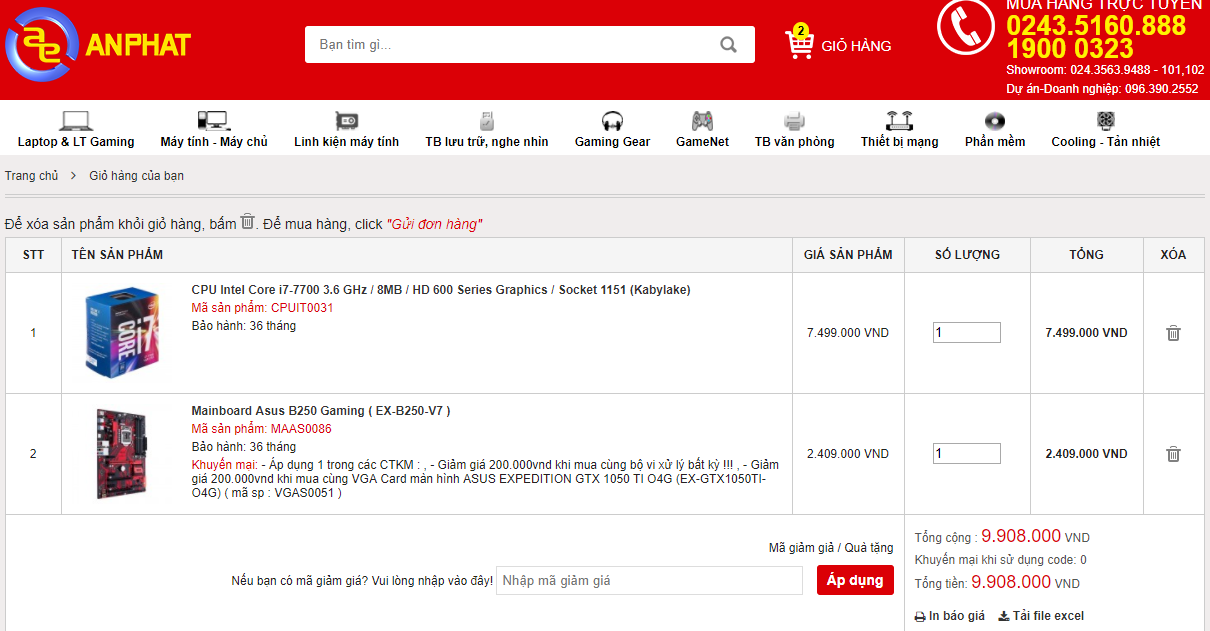Viewport: 1210px width, 631px height.
Task: Open the Gaming Gear menu
Action: coord(612,142)
